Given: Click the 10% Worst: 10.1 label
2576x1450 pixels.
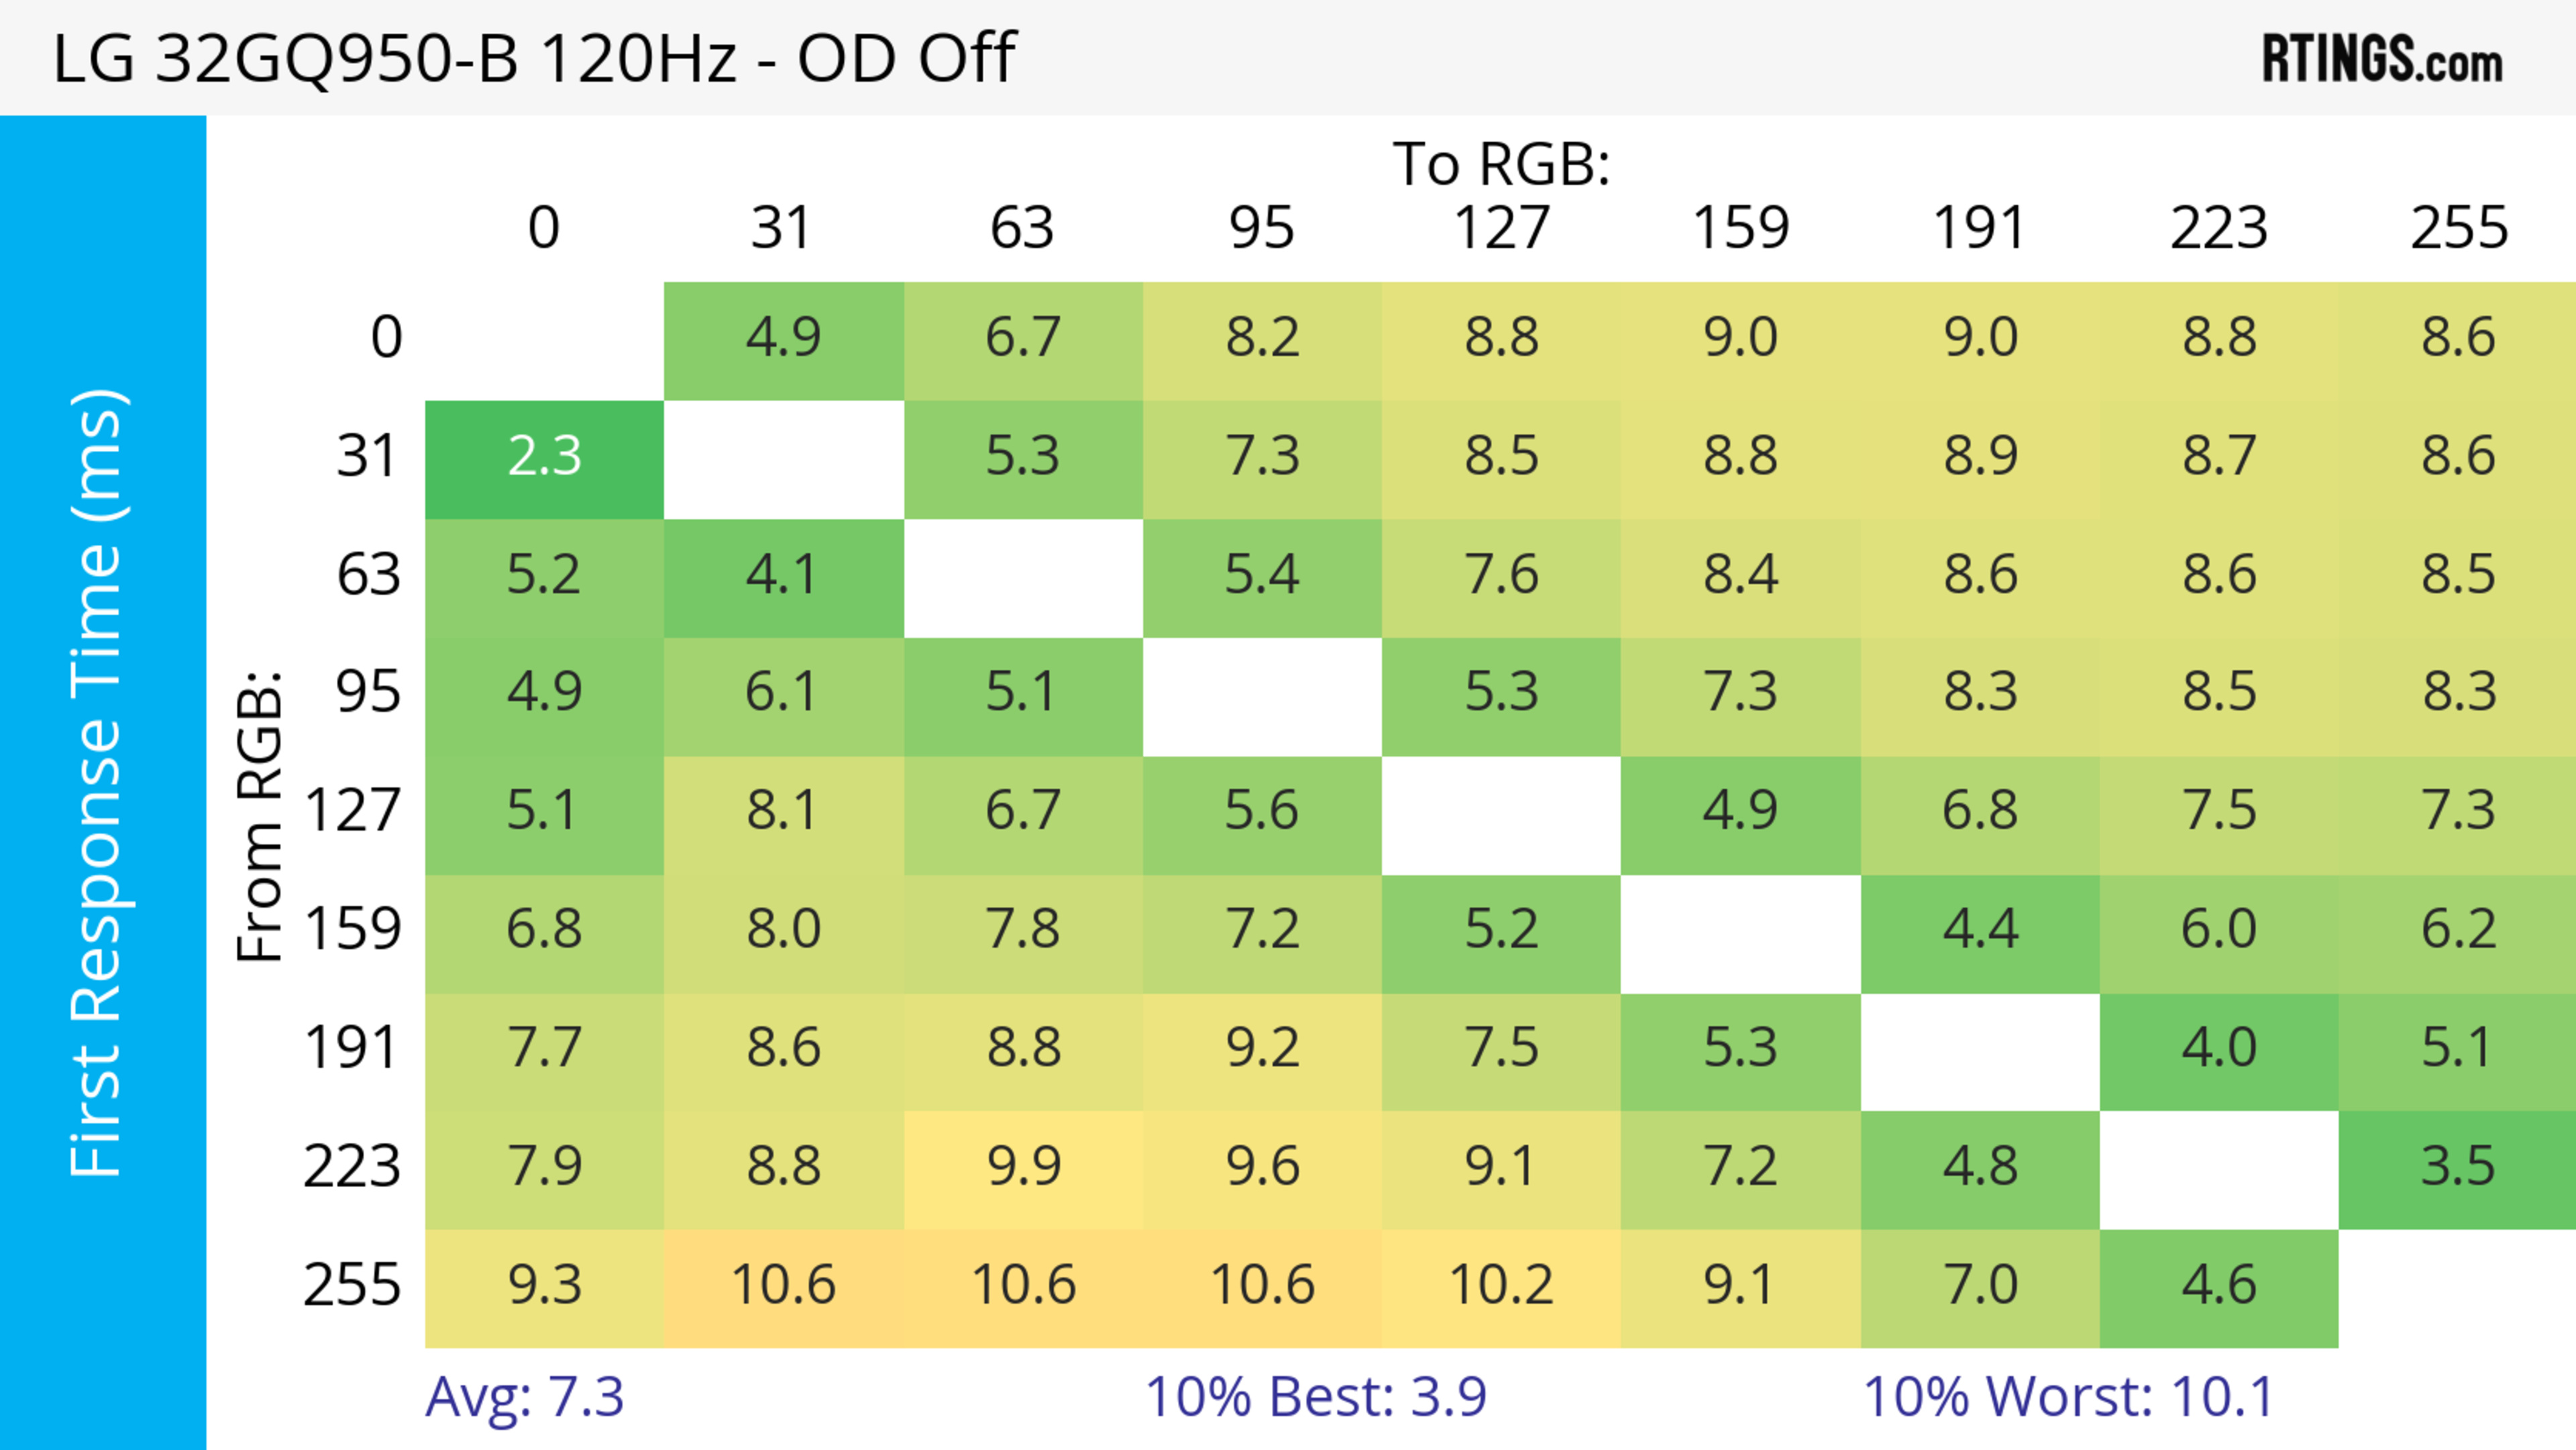Looking at the screenshot, I should (x=2068, y=1397).
